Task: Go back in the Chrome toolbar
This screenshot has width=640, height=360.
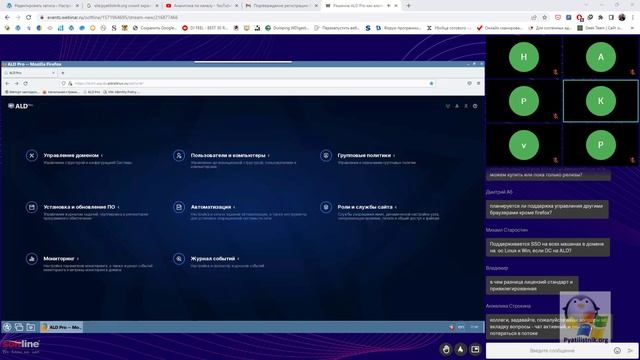Action: [x=7, y=18]
